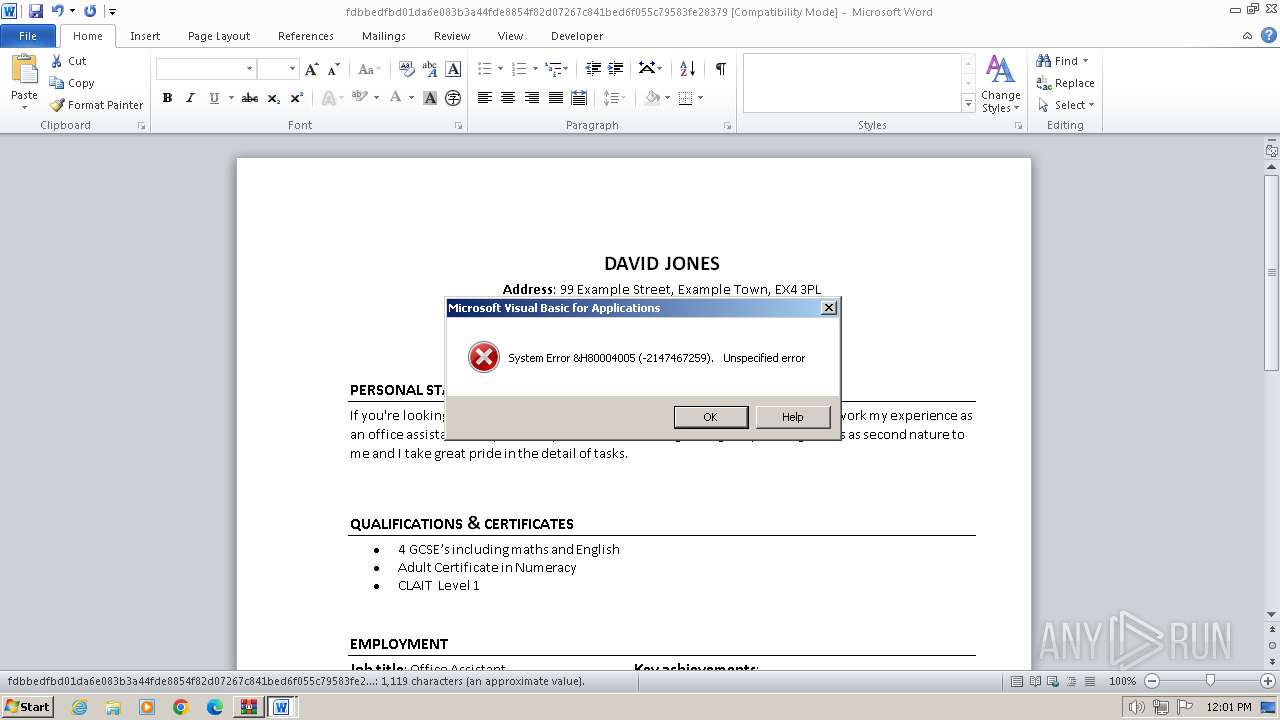Center the paragraph text
The width and height of the screenshot is (1280, 720).
(508, 98)
